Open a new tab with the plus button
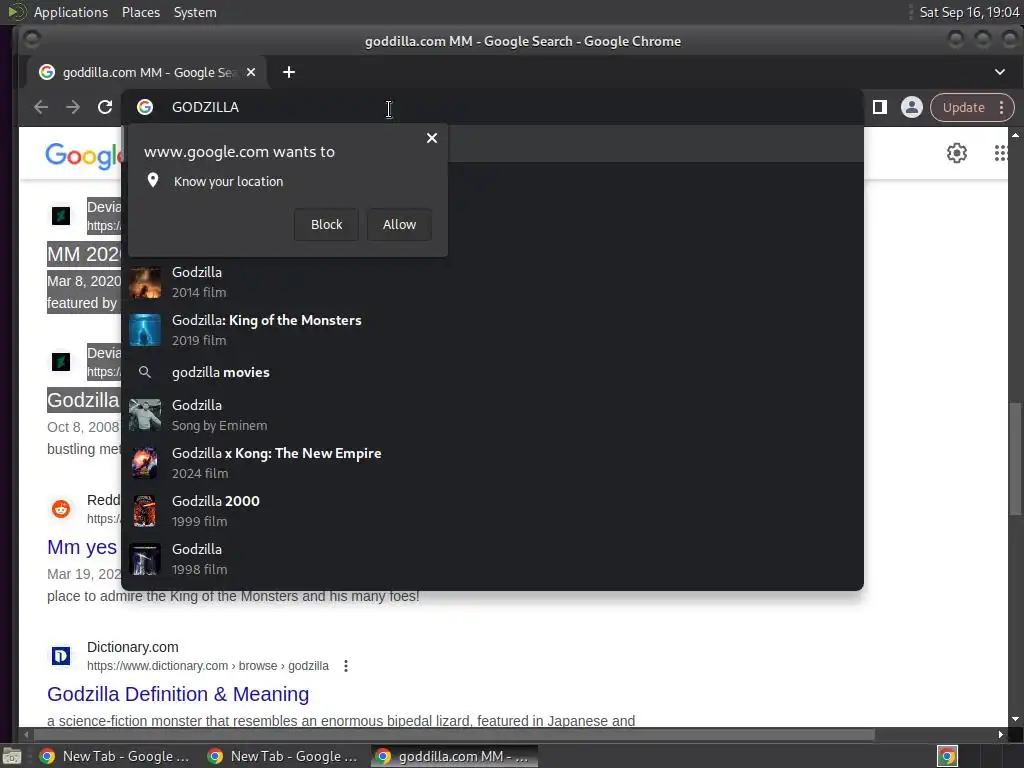 pos(289,72)
